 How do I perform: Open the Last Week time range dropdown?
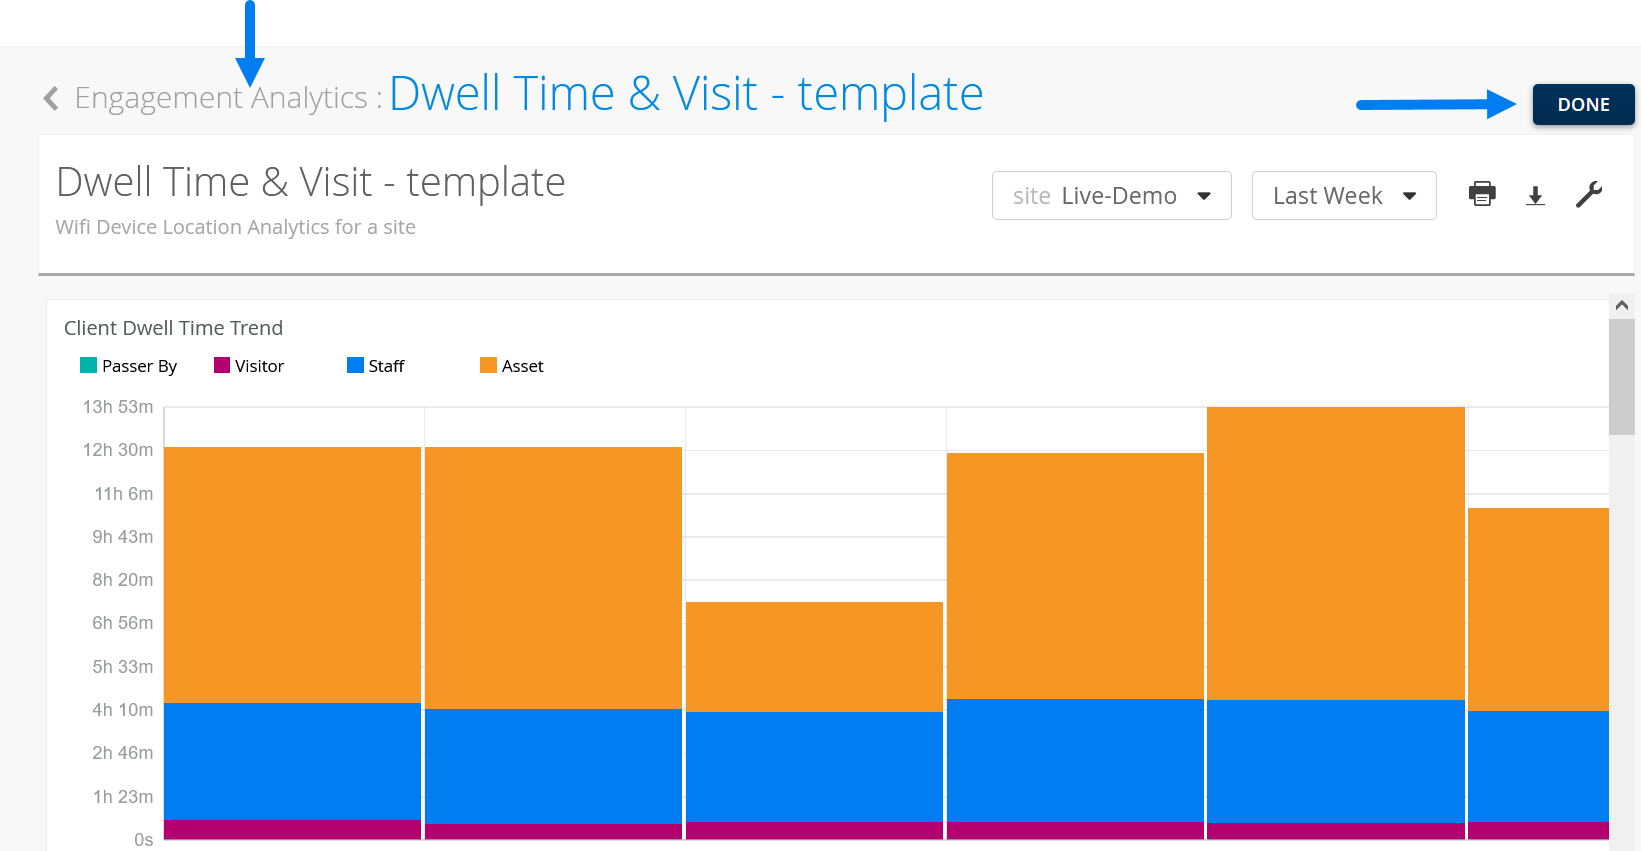[1343, 196]
